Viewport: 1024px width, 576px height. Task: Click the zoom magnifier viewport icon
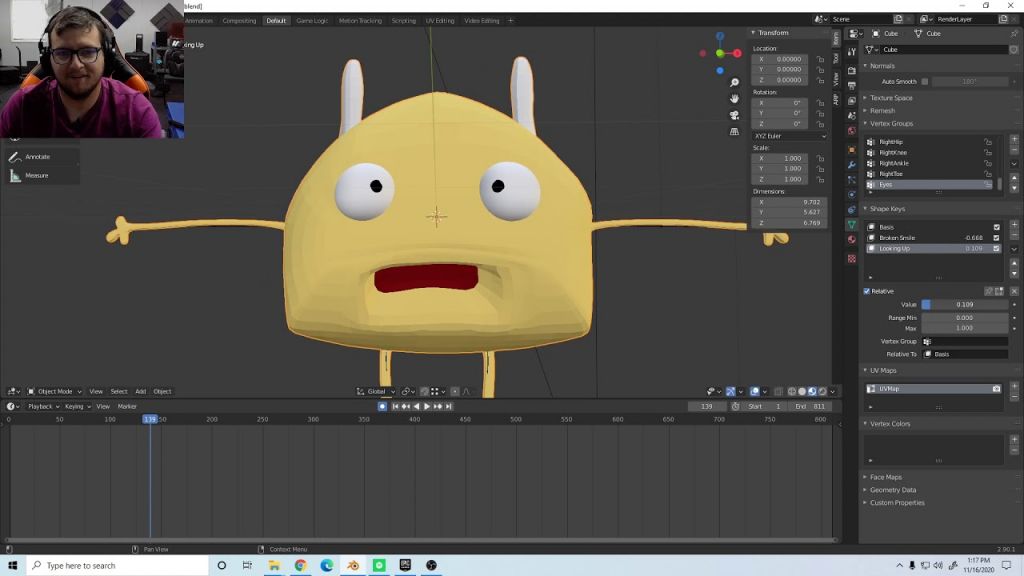[734, 82]
